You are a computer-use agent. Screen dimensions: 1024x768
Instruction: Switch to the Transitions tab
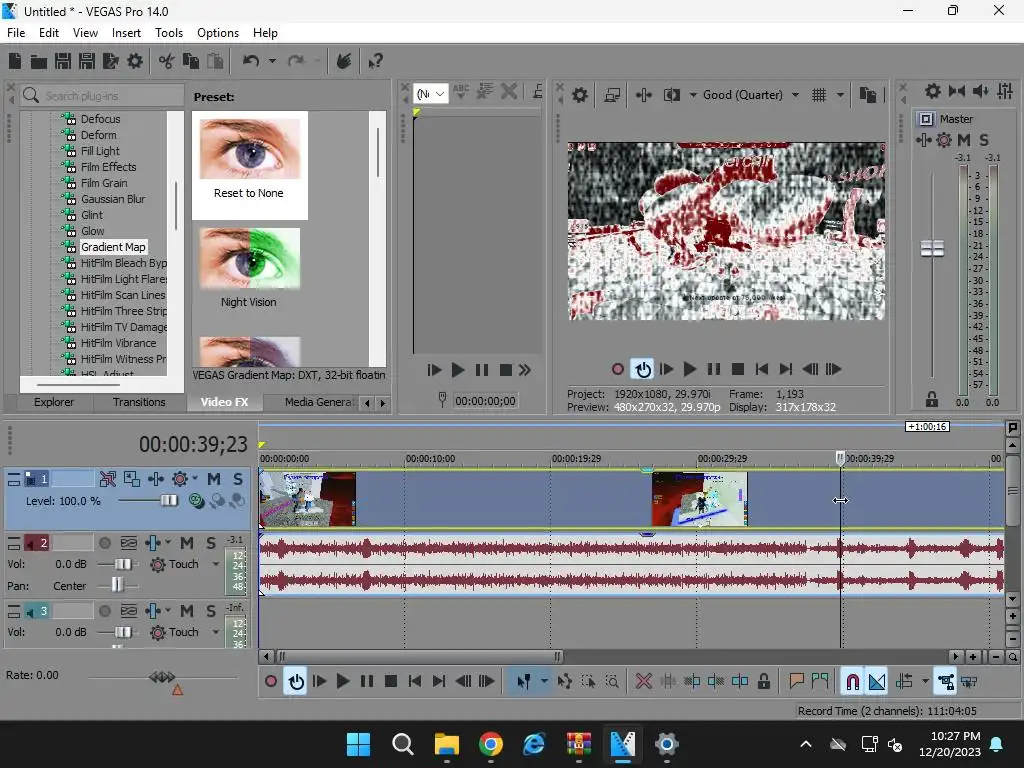pyautogui.click(x=139, y=402)
